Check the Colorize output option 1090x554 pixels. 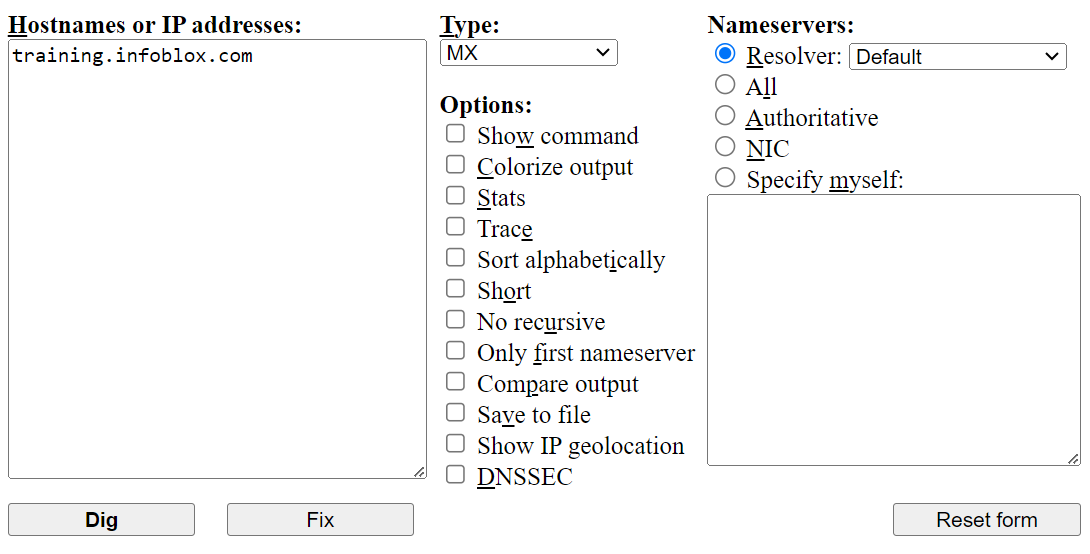click(456, 165)
